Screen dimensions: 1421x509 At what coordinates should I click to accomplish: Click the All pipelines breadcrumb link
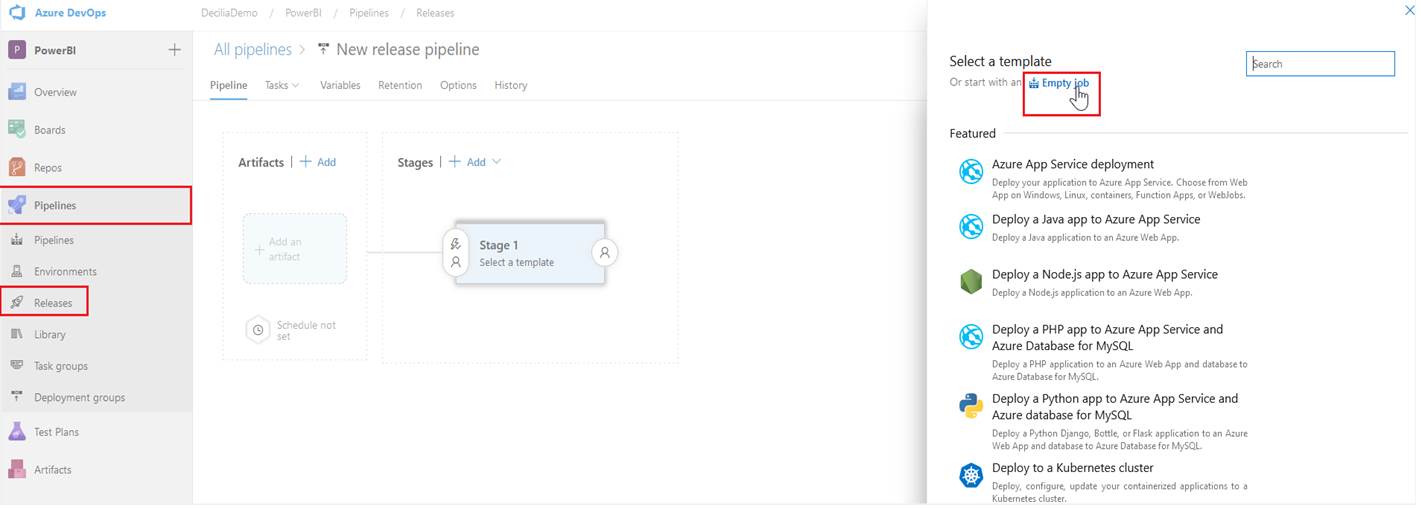253,49
